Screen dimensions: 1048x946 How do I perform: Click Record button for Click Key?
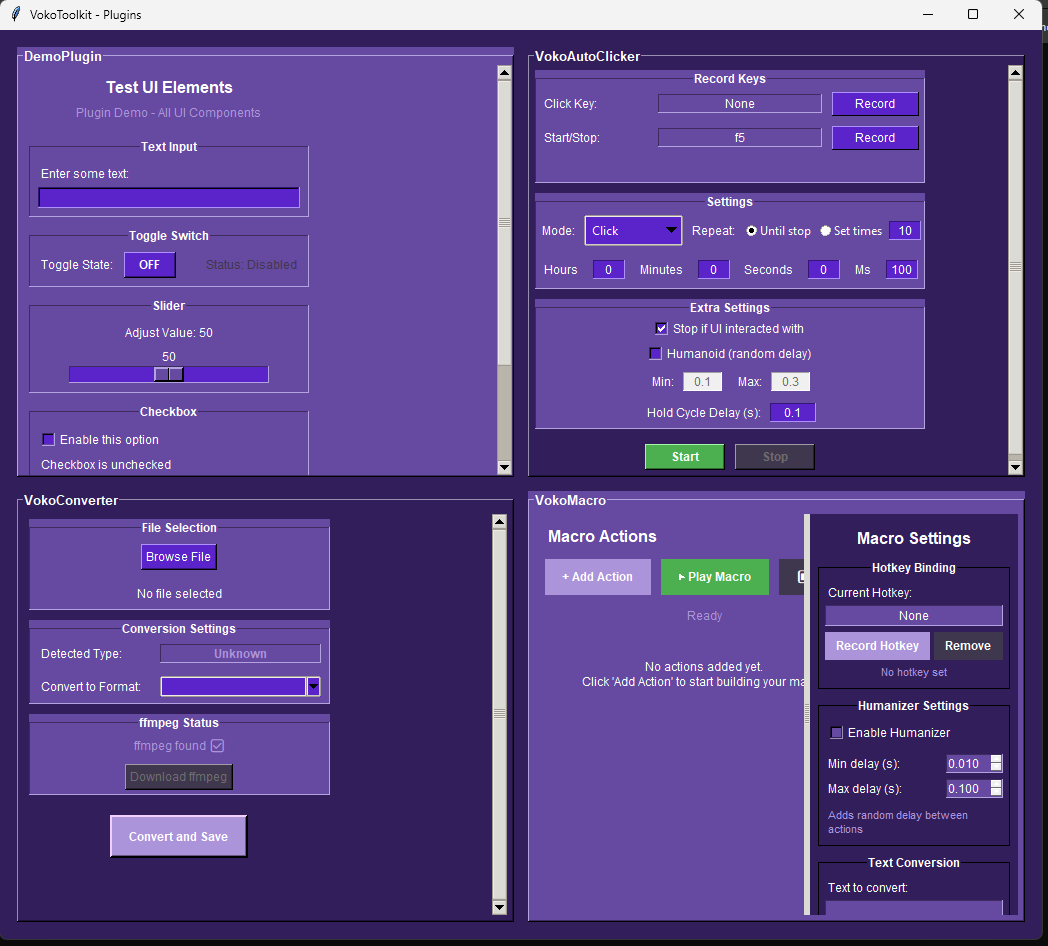875,104
